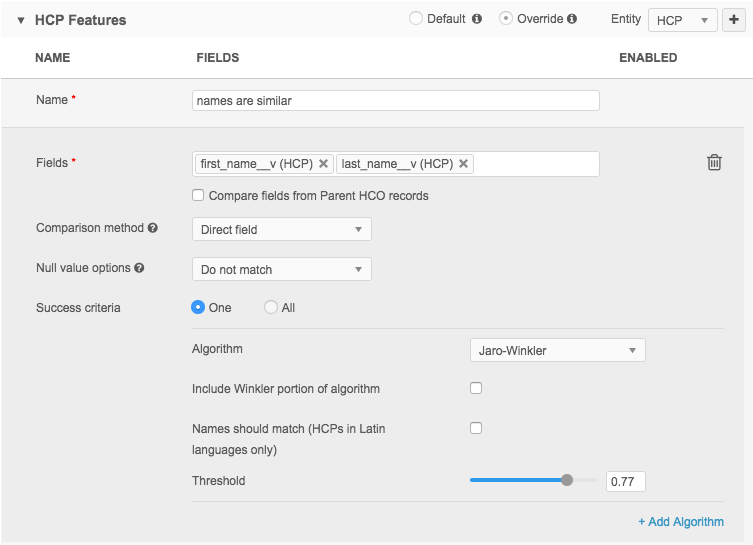Click the + Add Algorithm link
This screenshot has width=753, height=545.
680,521
